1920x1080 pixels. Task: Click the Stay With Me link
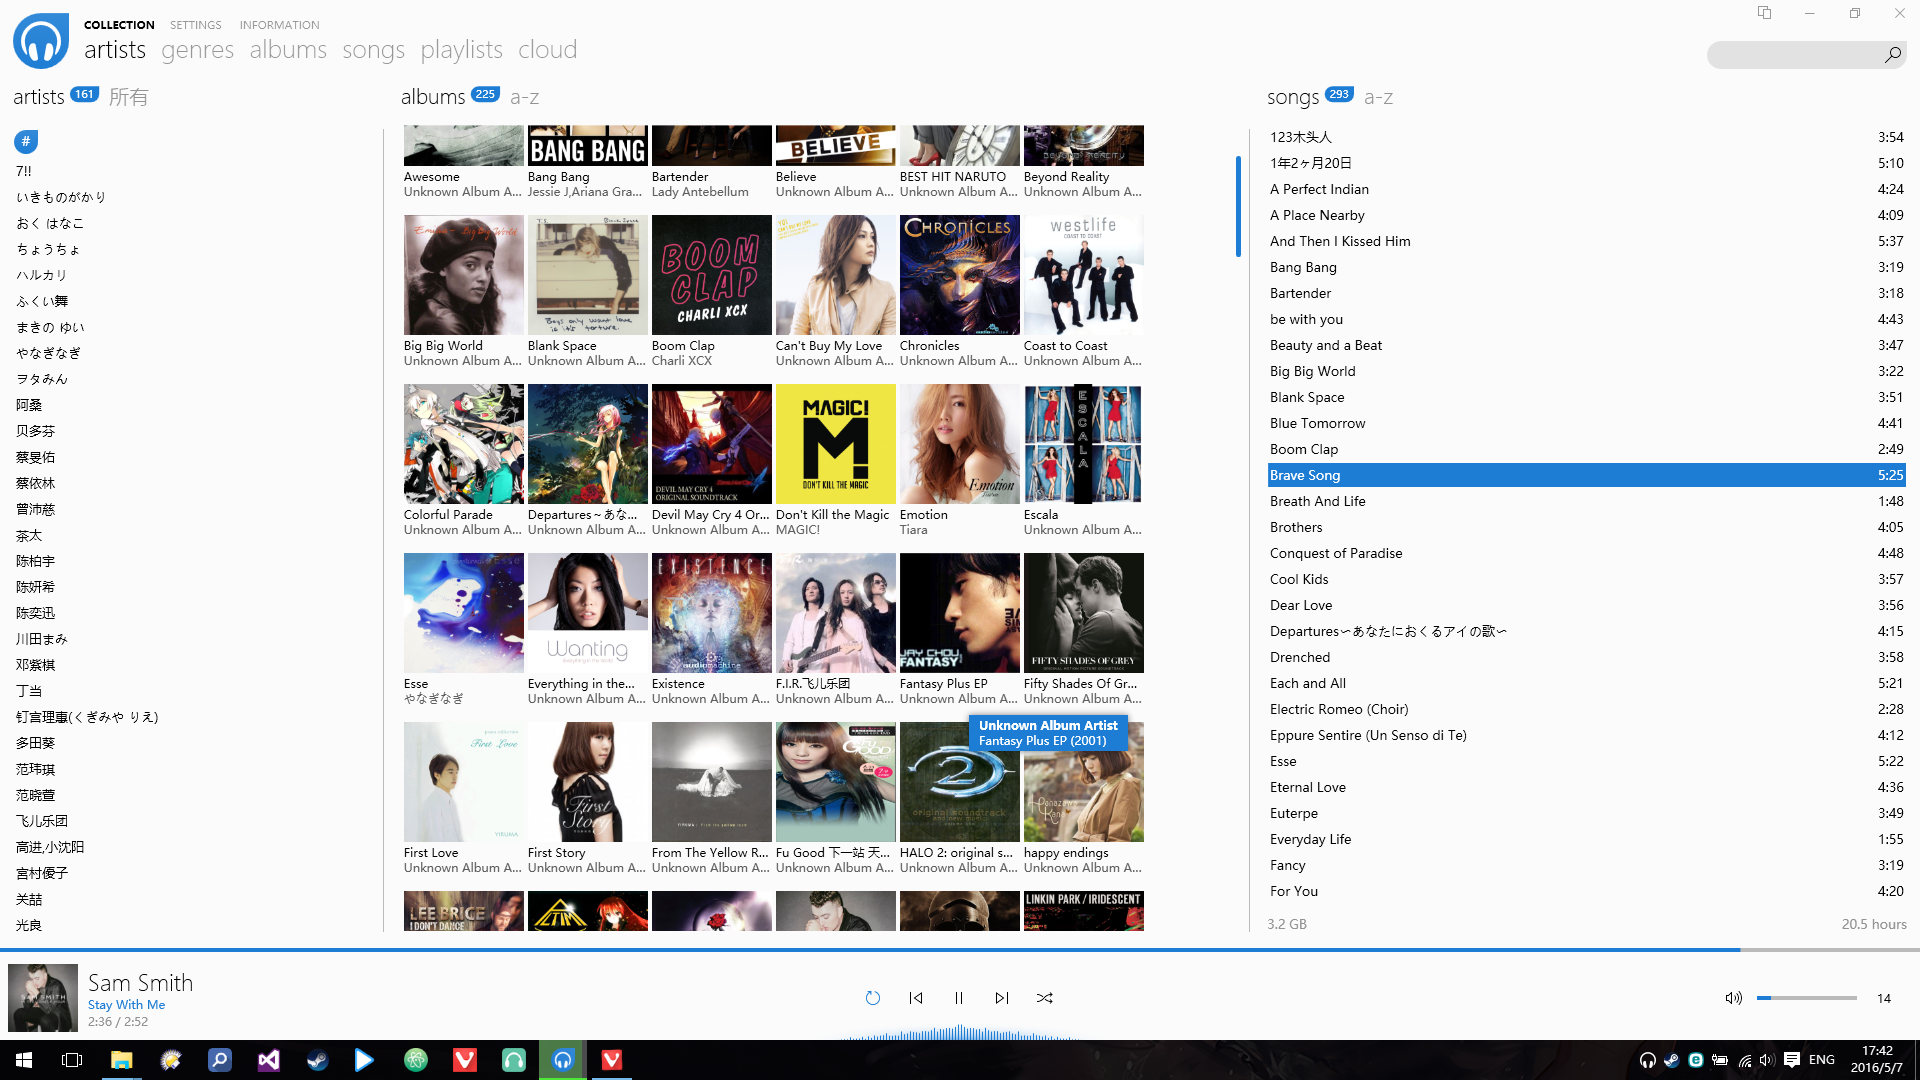(x=126, y=1004)
